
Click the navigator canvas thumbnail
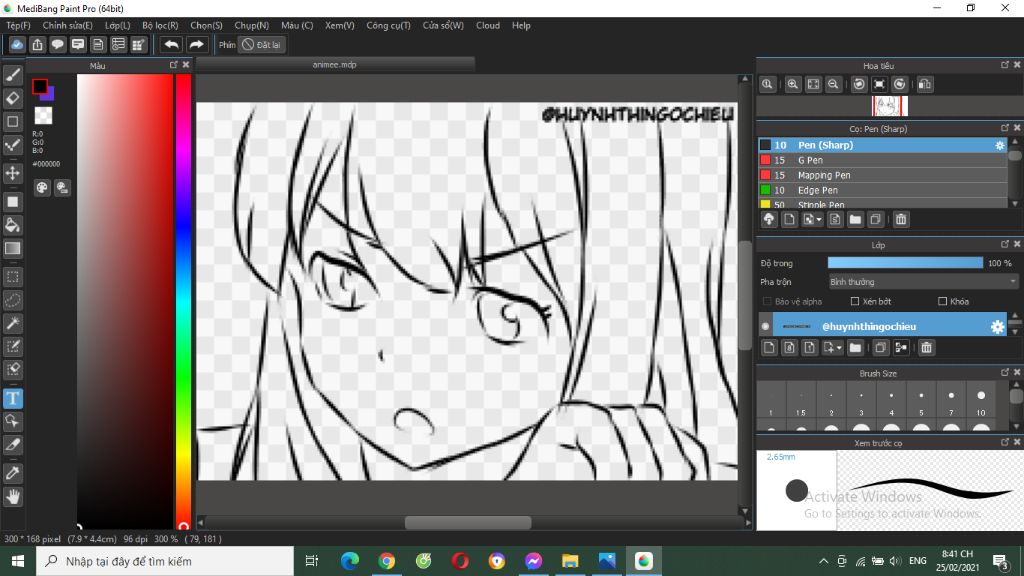[x=889, y=106]
